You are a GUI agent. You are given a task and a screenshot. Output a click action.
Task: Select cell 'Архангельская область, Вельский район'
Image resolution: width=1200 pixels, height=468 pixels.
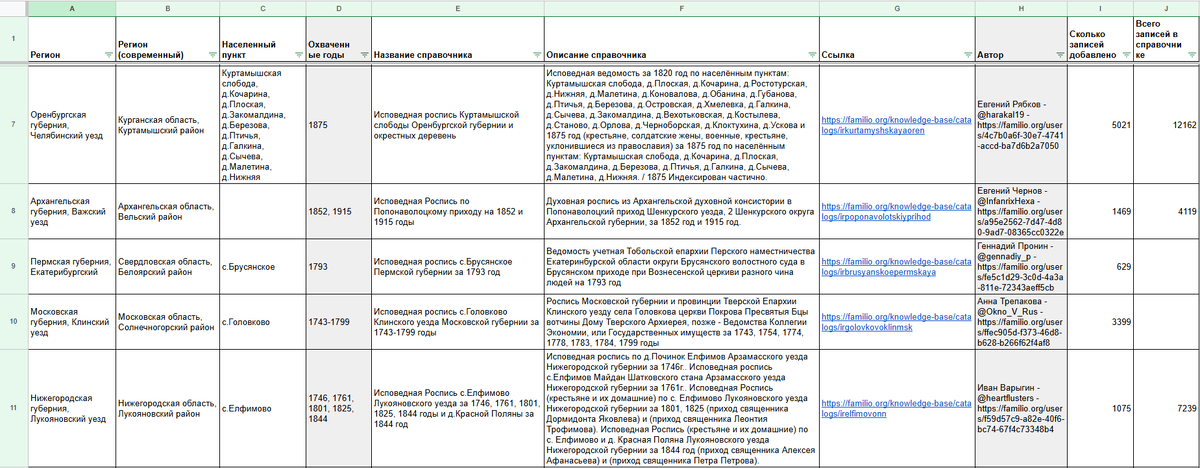click(x=167, y=211)
